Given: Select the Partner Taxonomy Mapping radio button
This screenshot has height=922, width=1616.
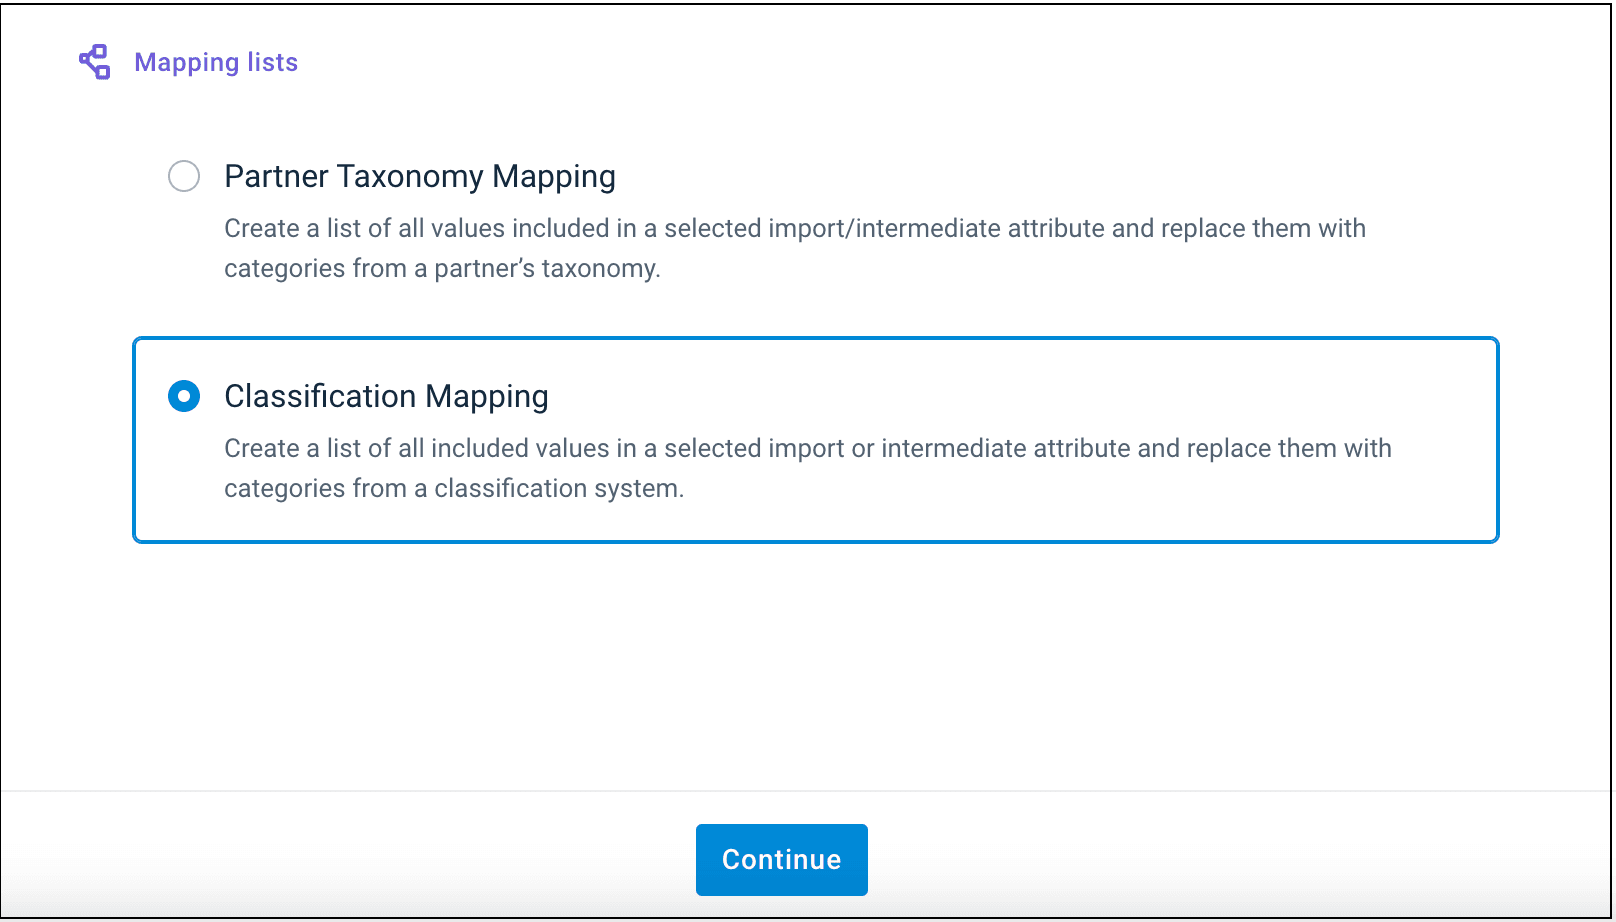Looking at the screenshot, I should pos(184,176).
